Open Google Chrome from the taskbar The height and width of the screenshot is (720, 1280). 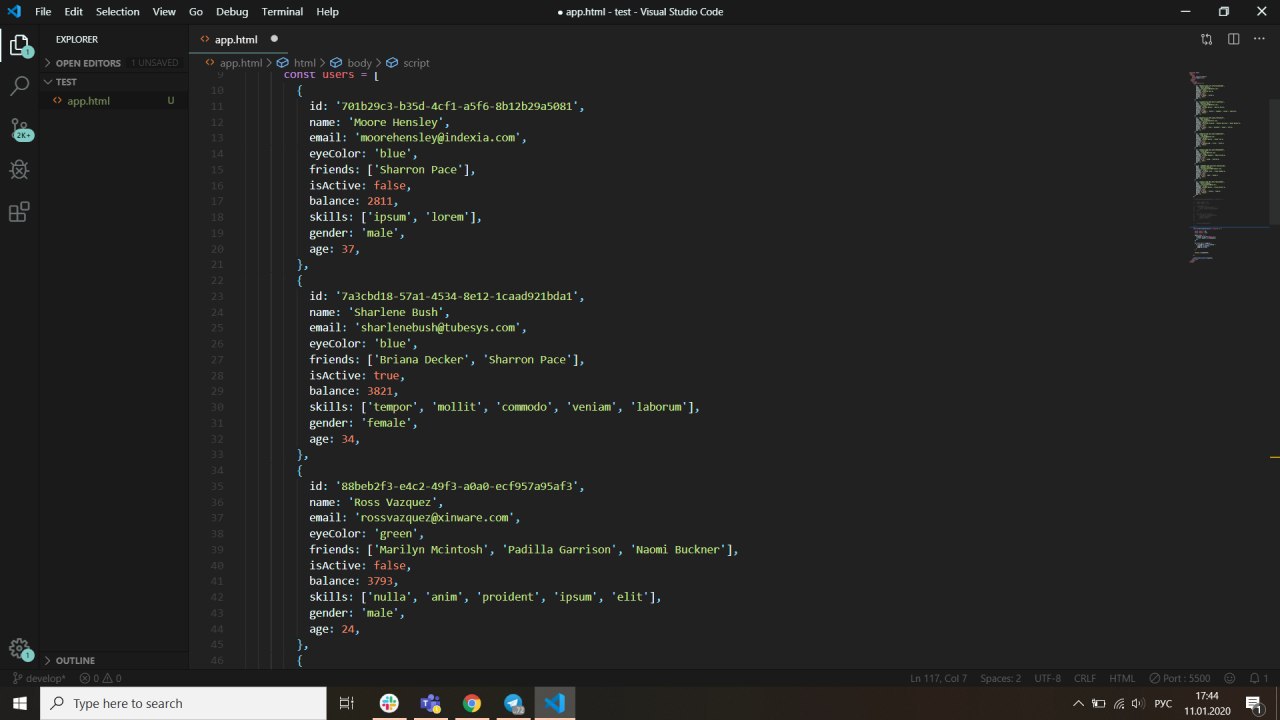coord(472,703)
